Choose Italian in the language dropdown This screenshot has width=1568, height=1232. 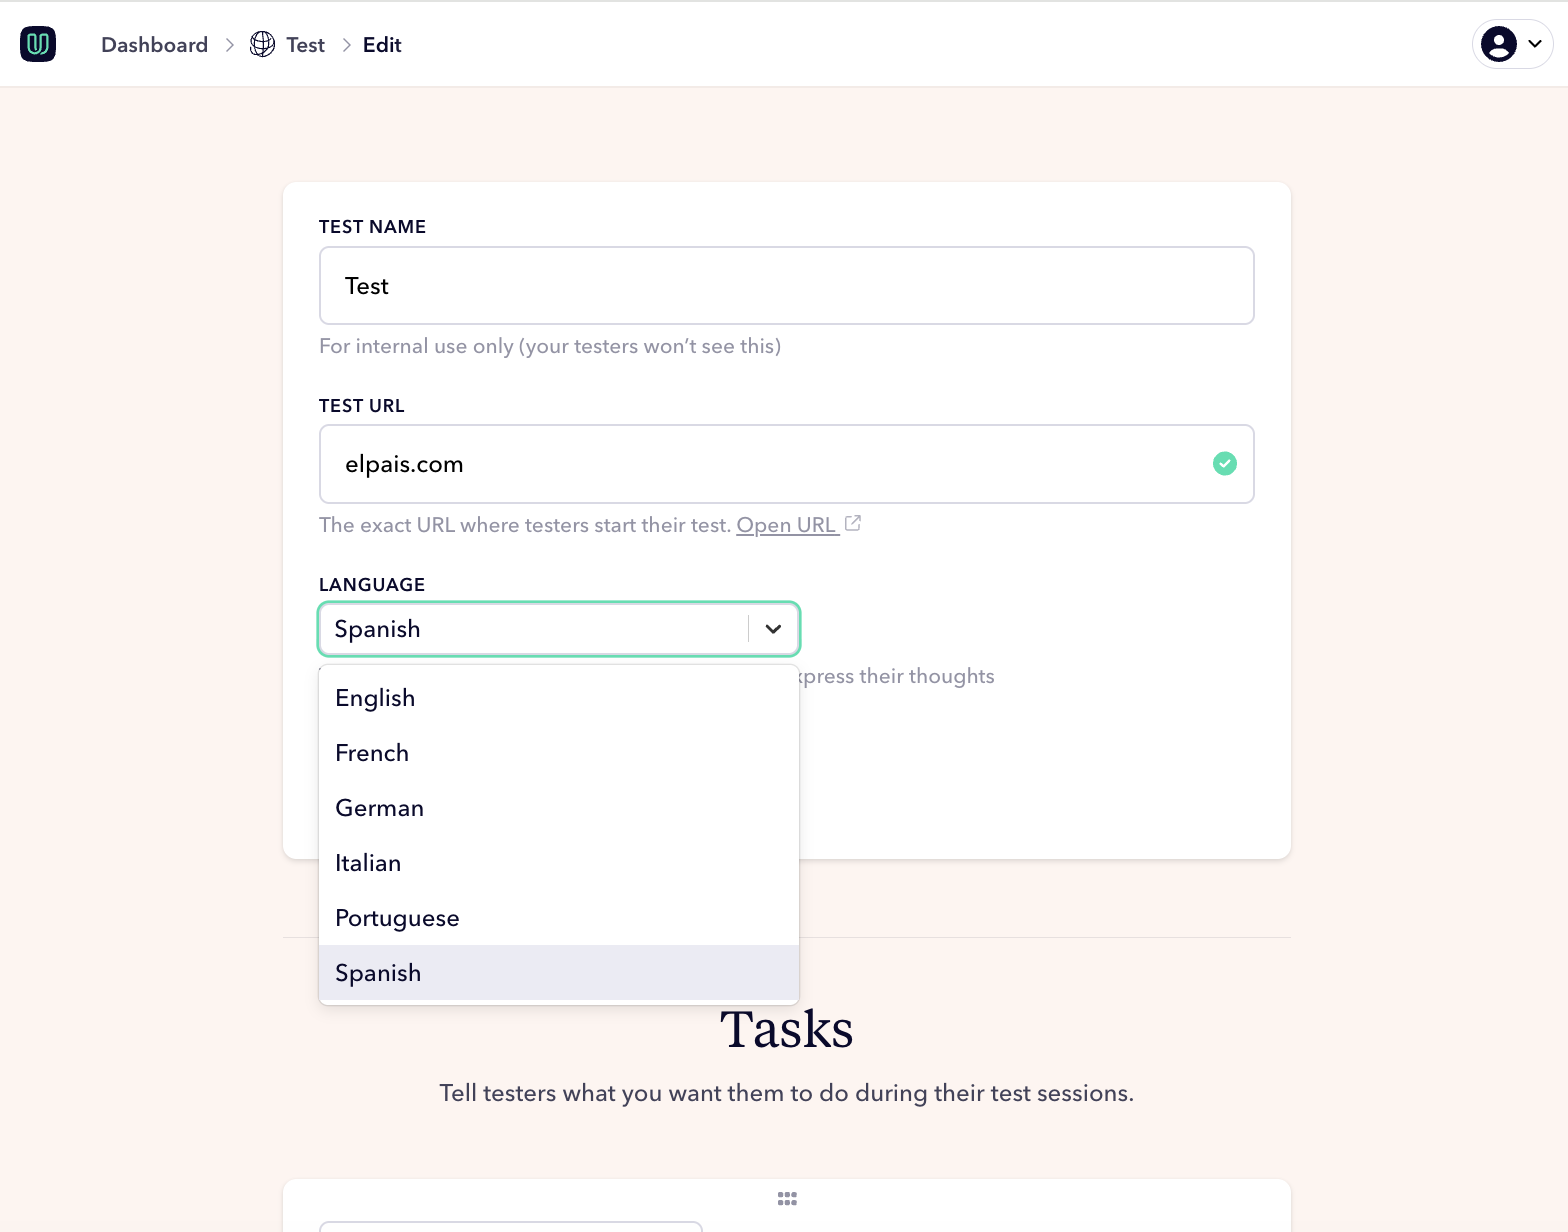click(559, 863)
